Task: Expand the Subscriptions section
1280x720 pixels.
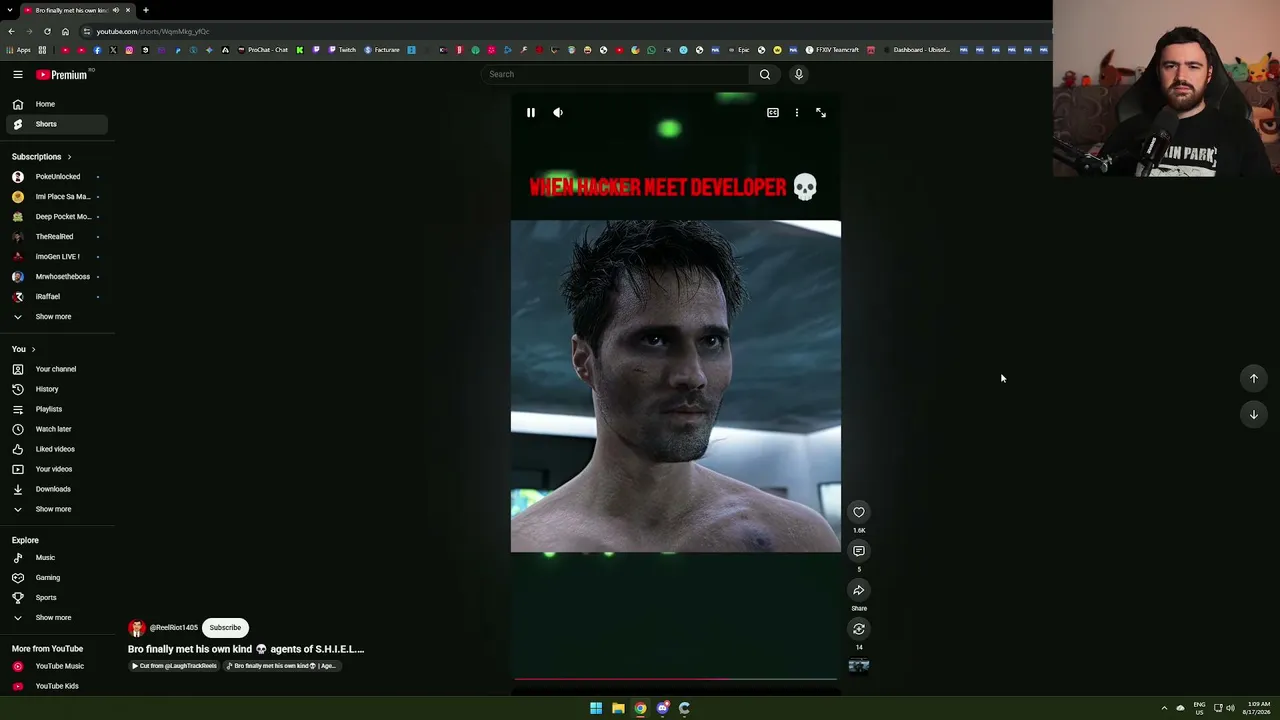Action: pyautogui.click(x=42, y=157)
